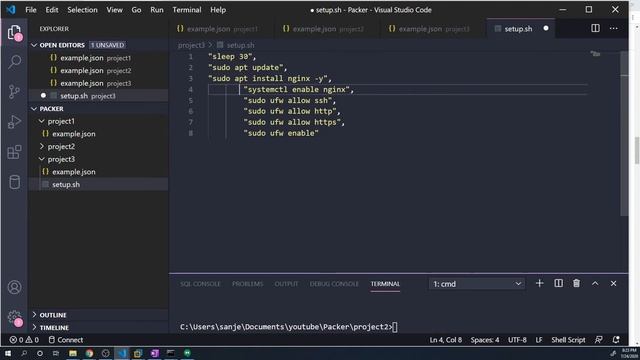This screenshot has width=640, height=360.
Task: Split the terminal panel
Action: (558, 283)
